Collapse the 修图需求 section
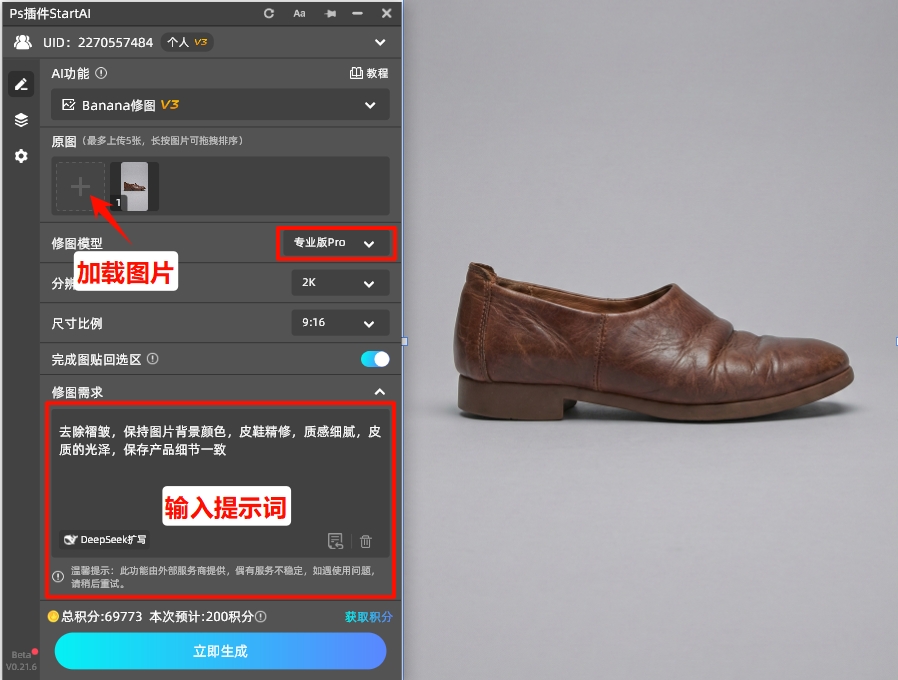Screen dimensions: 898x680 tap(378, 391)
